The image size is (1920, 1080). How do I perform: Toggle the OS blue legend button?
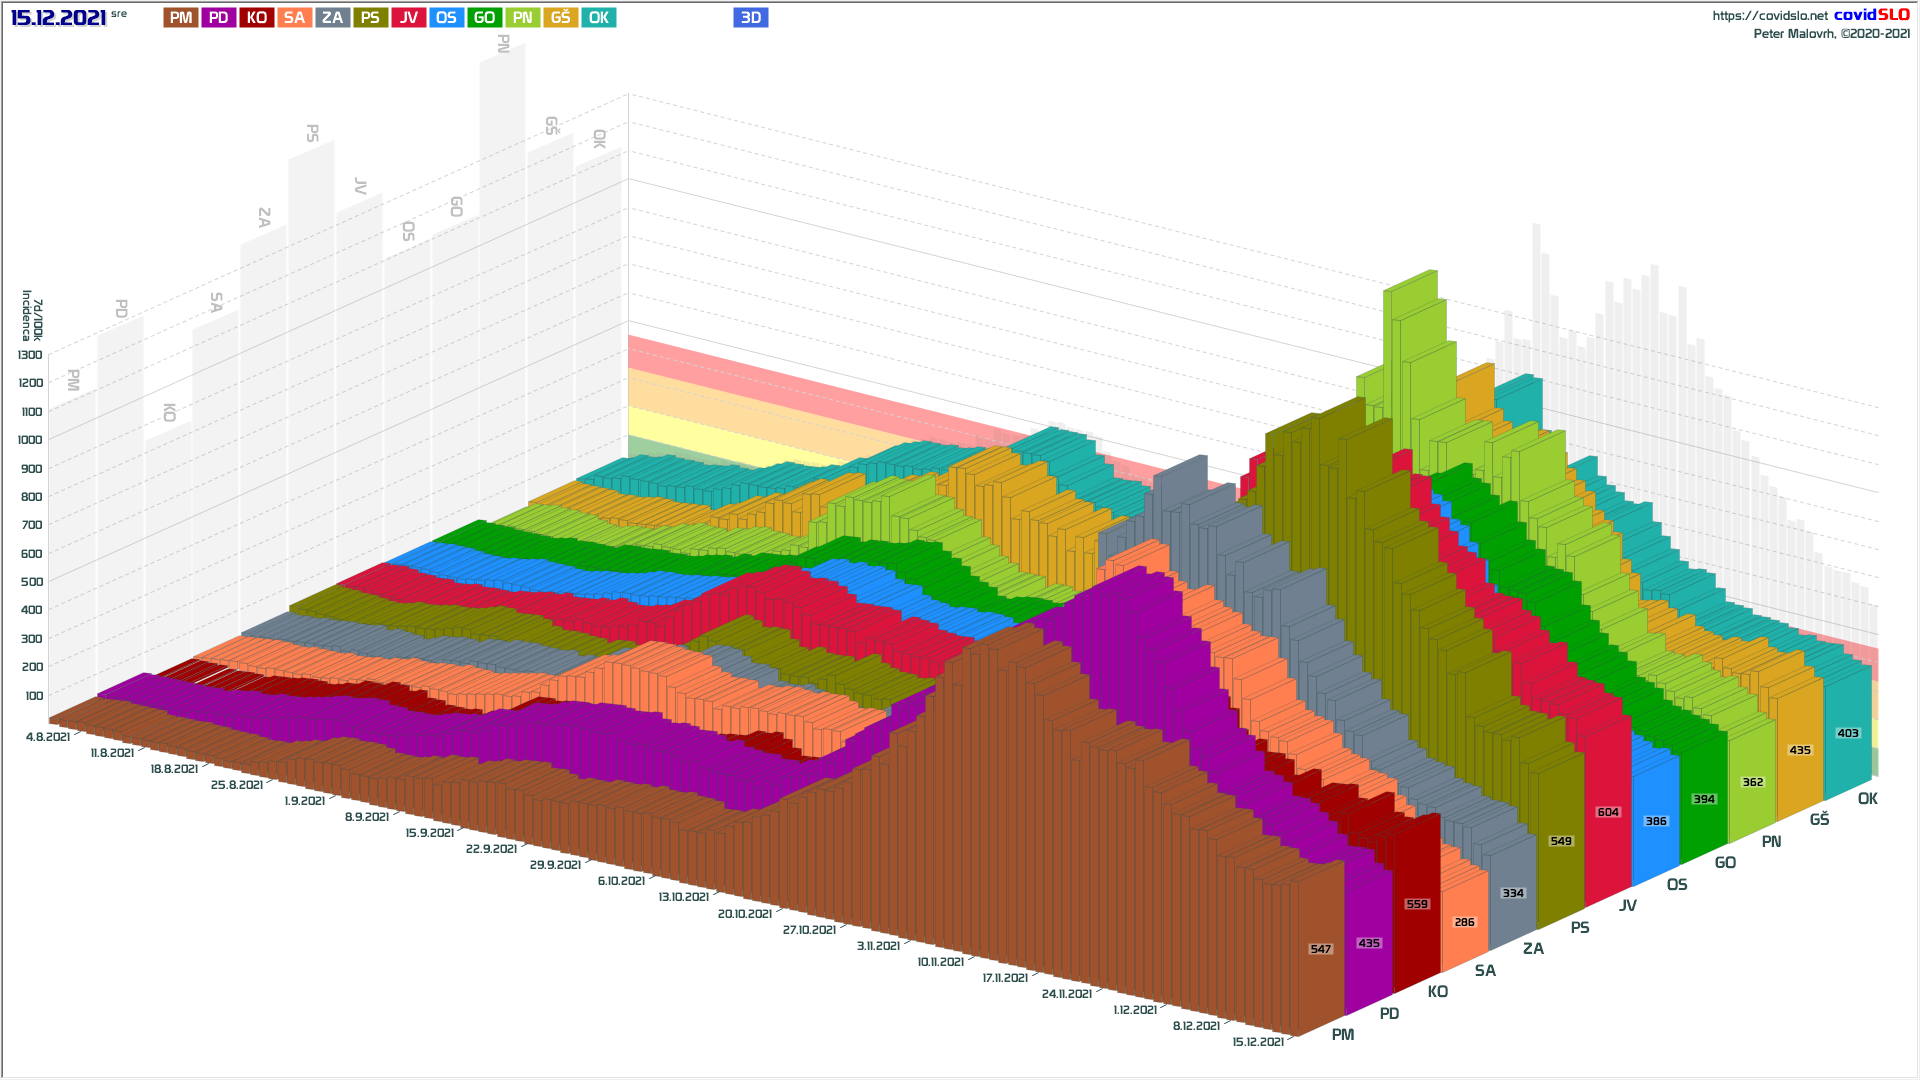click(446, 18)
